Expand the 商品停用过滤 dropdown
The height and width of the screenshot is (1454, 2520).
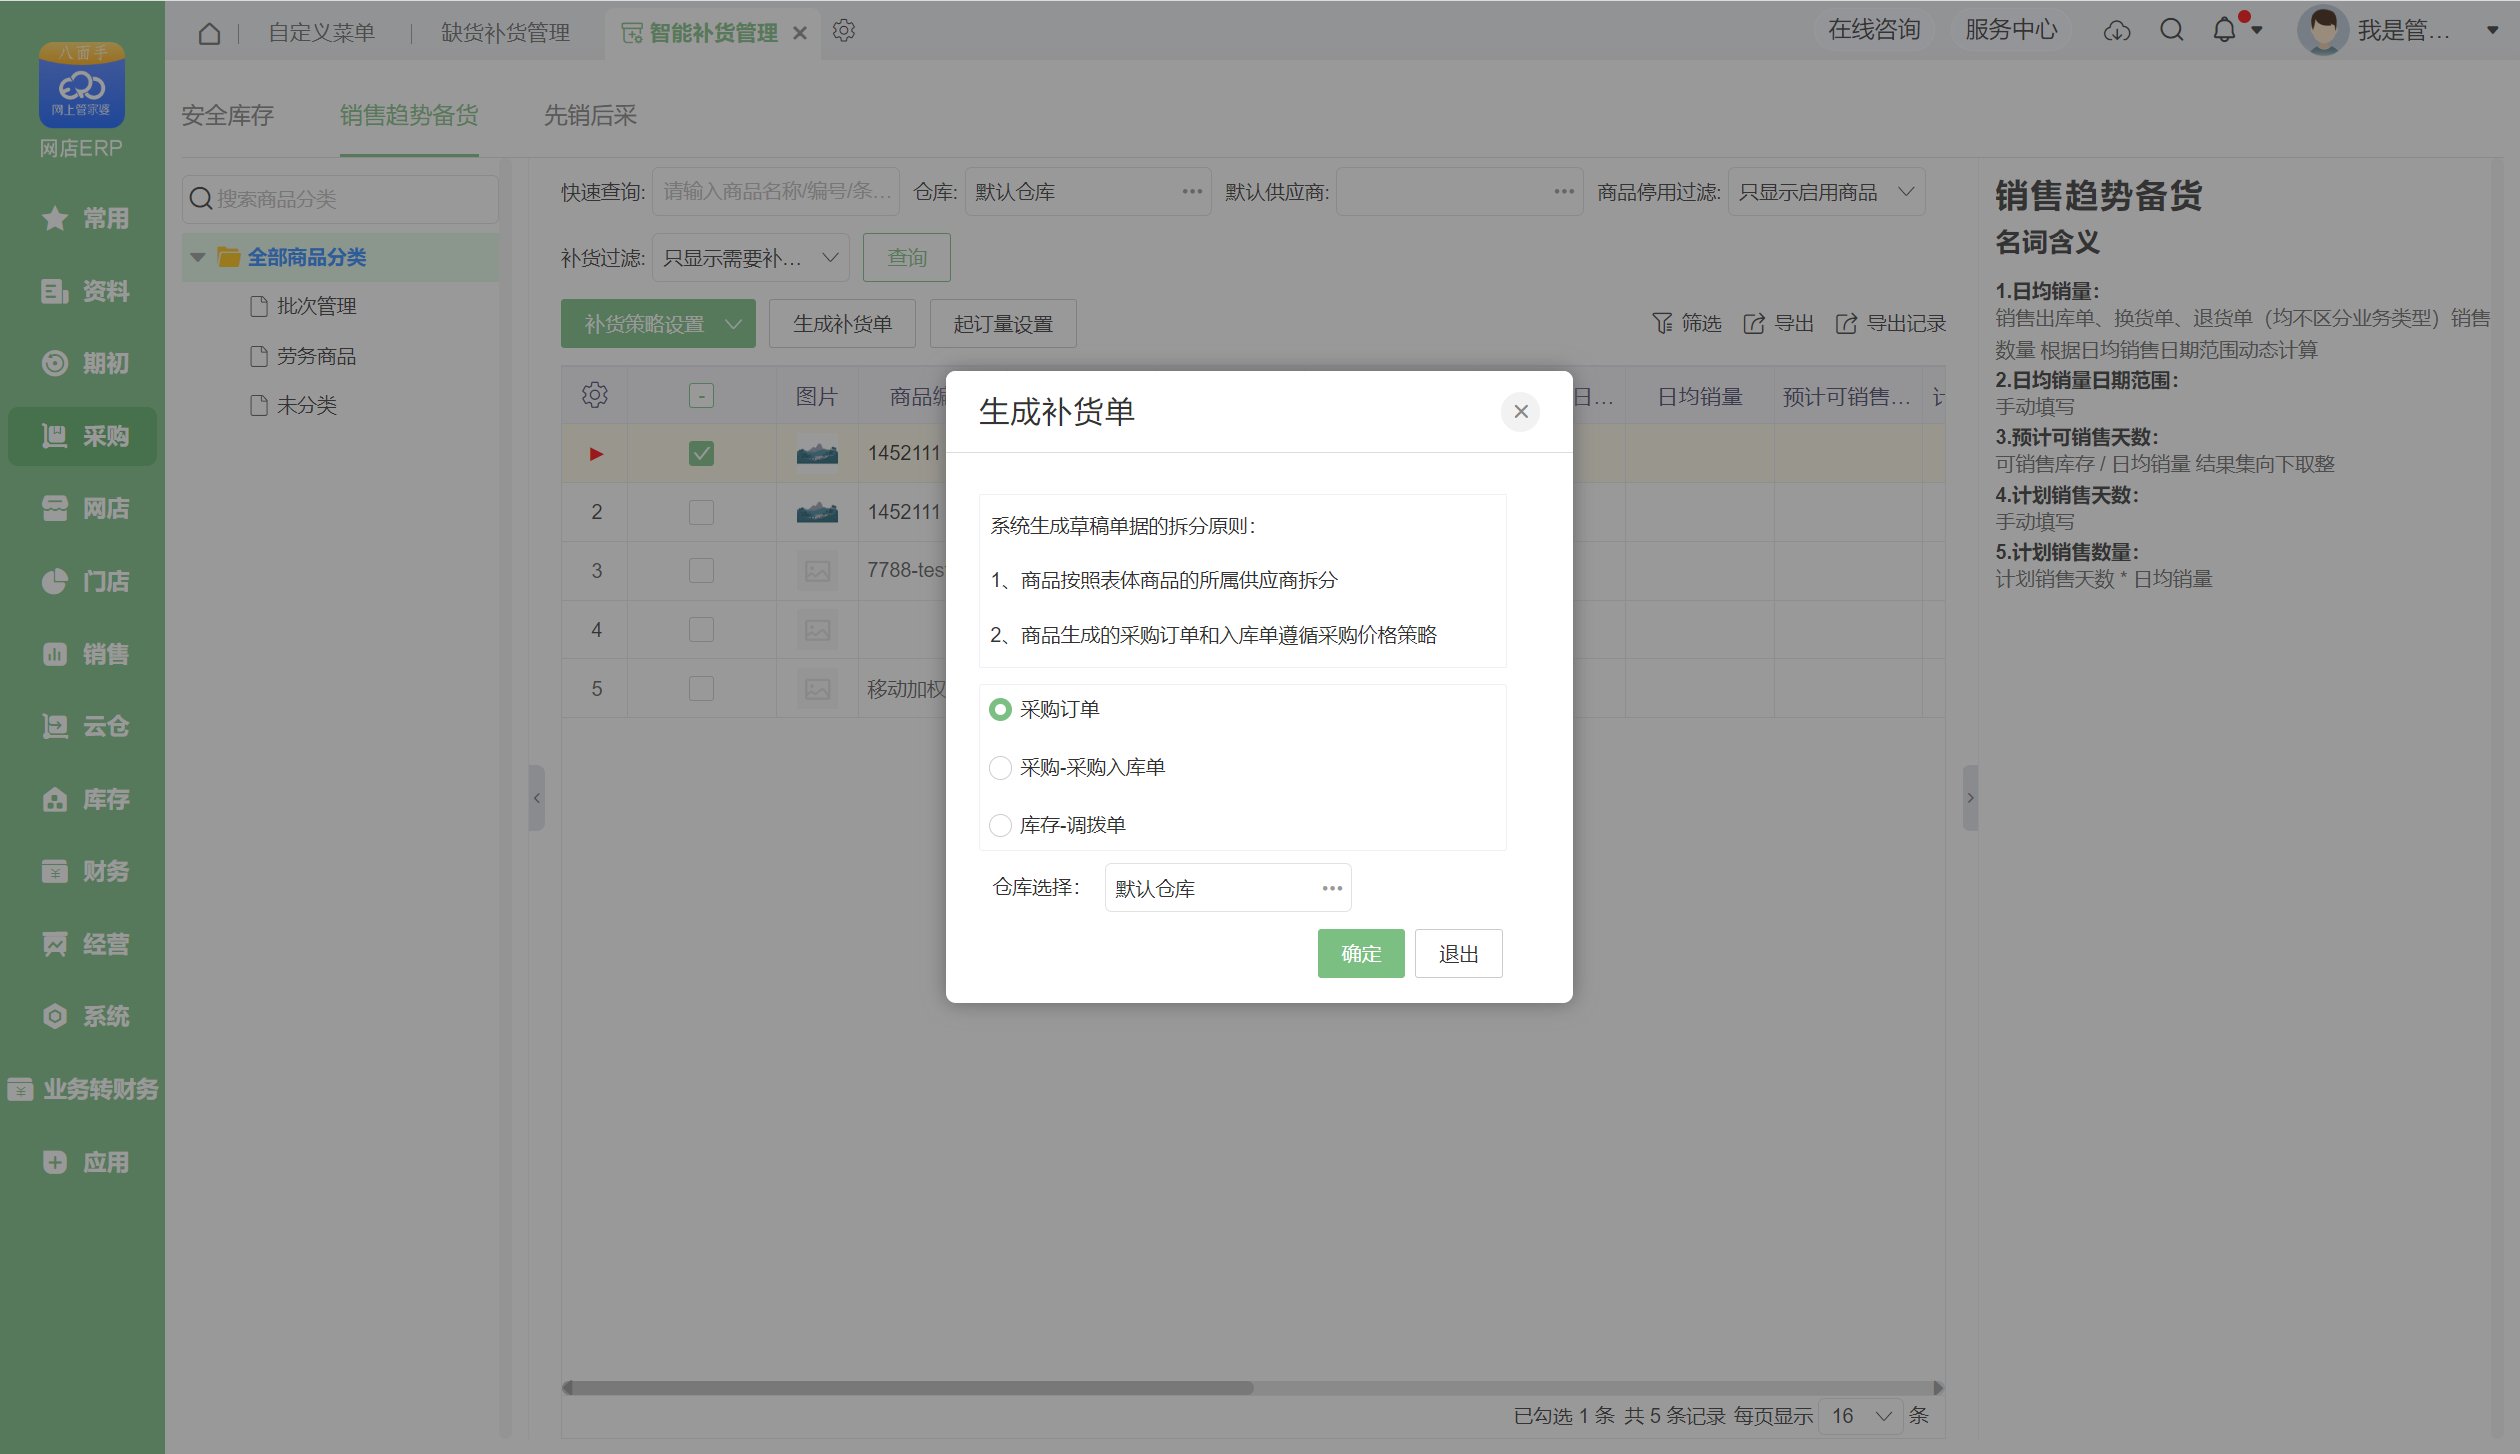pyautogui.click(x=1825, y=192)
